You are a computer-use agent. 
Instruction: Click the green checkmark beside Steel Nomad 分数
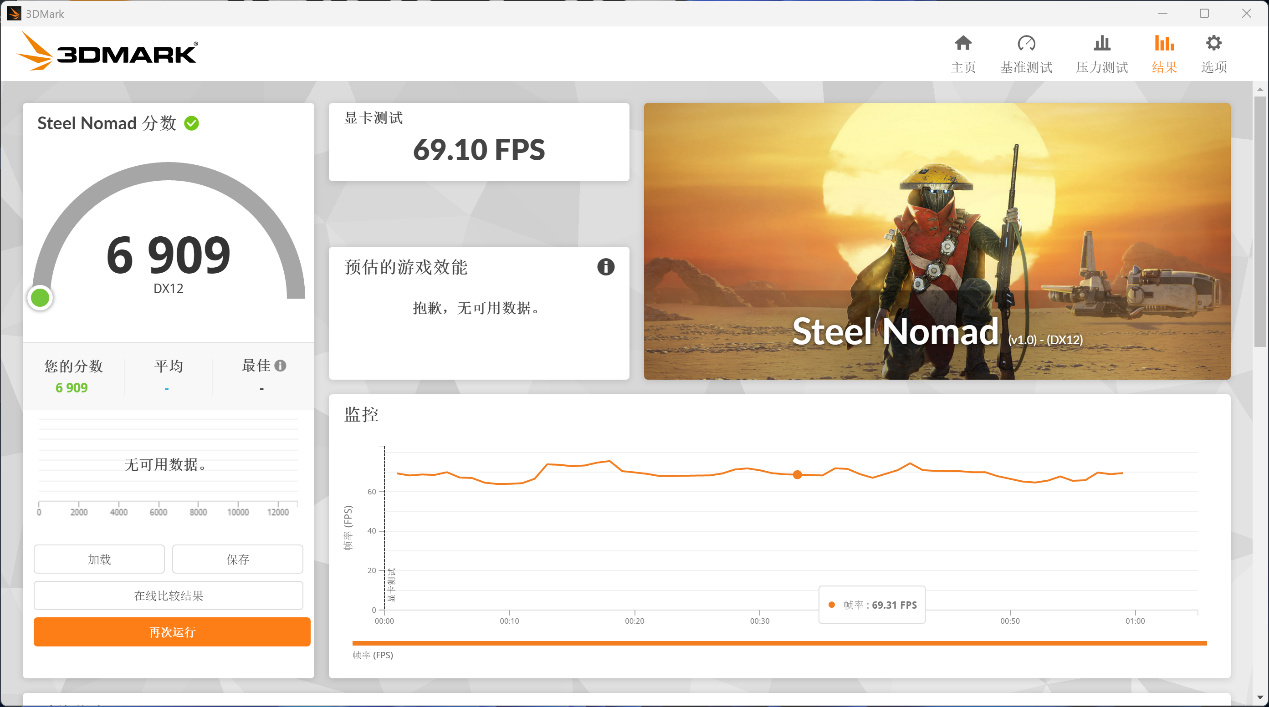pyautogui.click(x=190, y=123)
